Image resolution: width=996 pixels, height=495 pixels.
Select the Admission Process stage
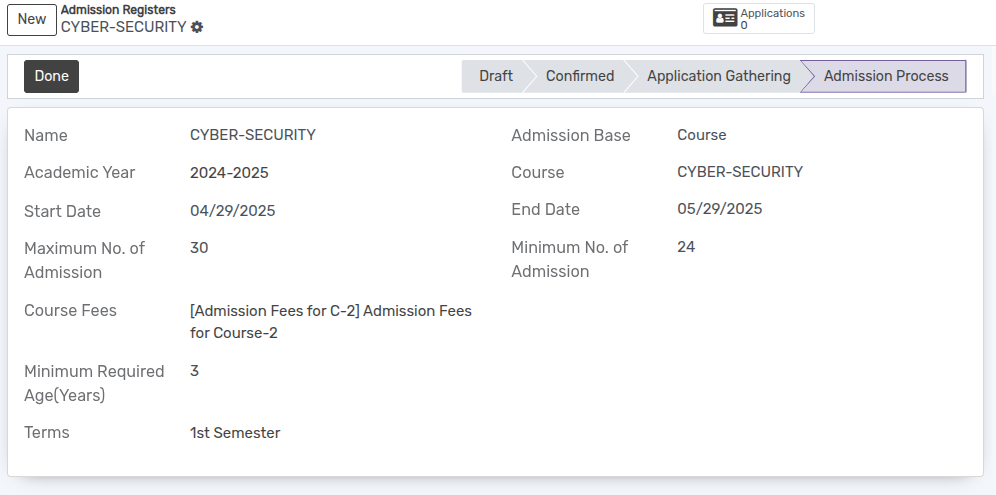(x=885, y=76)
